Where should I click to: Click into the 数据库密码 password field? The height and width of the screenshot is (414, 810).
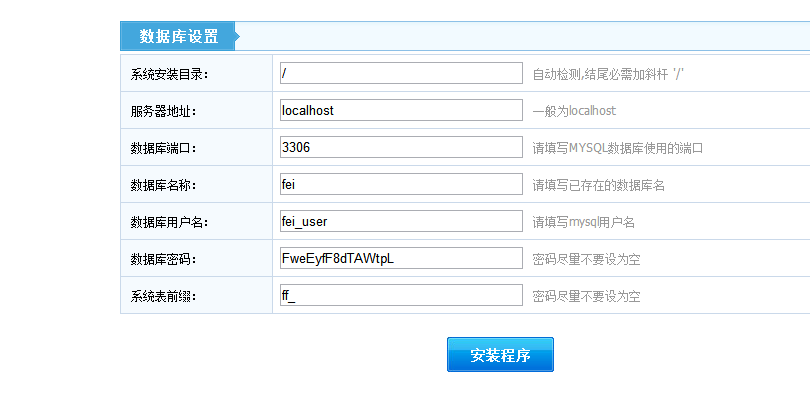click(401, 258)
